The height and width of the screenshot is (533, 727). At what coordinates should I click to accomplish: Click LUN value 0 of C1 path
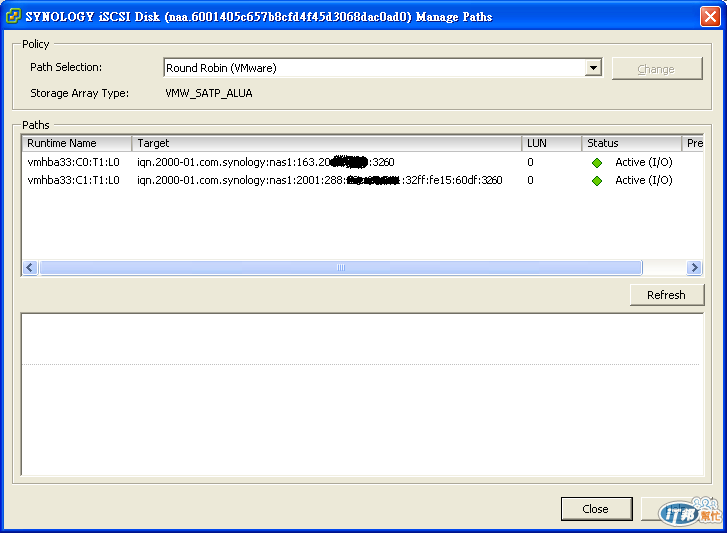(x=530, y=180)
